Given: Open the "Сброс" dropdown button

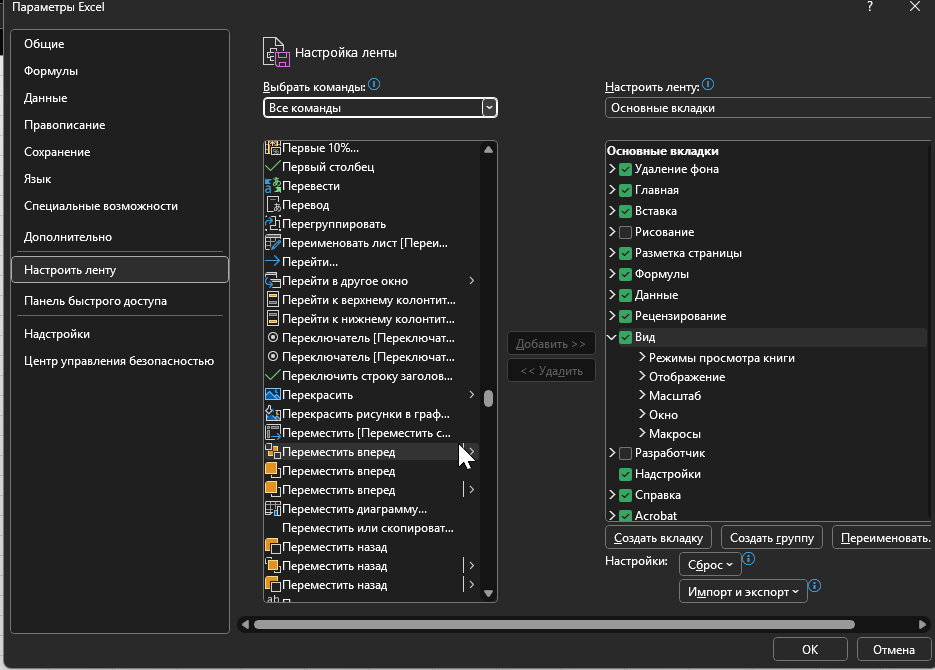Looking at the screenshot, I should tap(710, 564).
